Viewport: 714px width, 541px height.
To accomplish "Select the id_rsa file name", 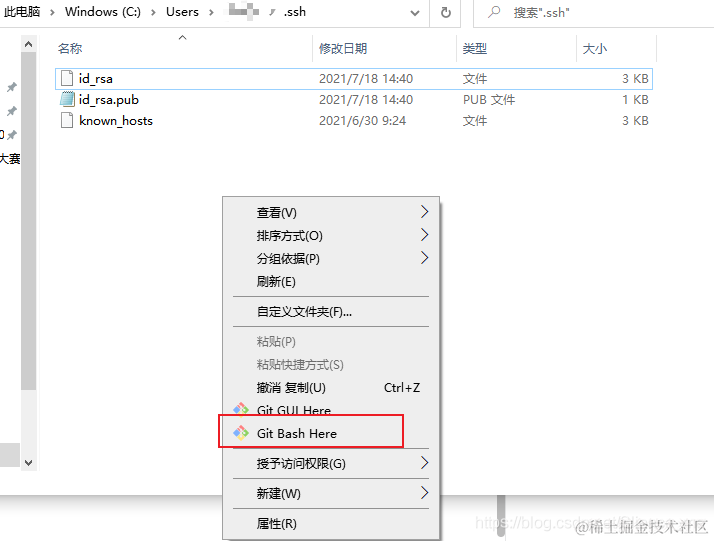I will click(96, 79).
